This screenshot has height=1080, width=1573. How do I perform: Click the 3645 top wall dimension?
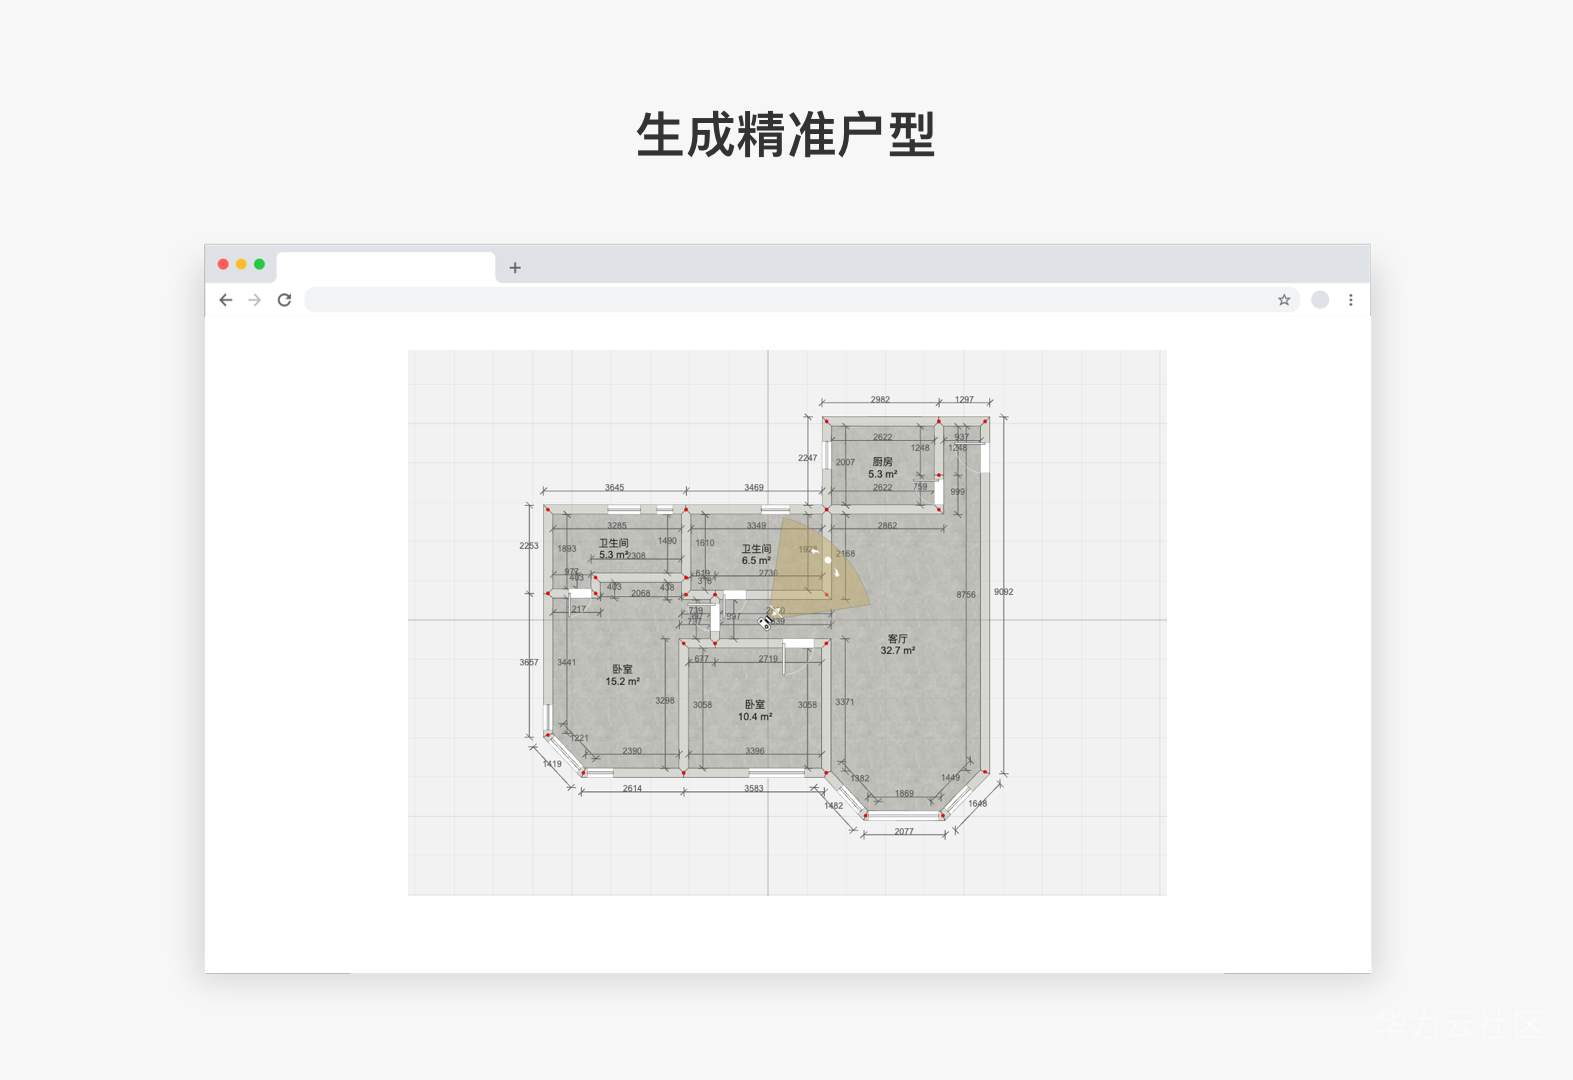coord(614,488)
